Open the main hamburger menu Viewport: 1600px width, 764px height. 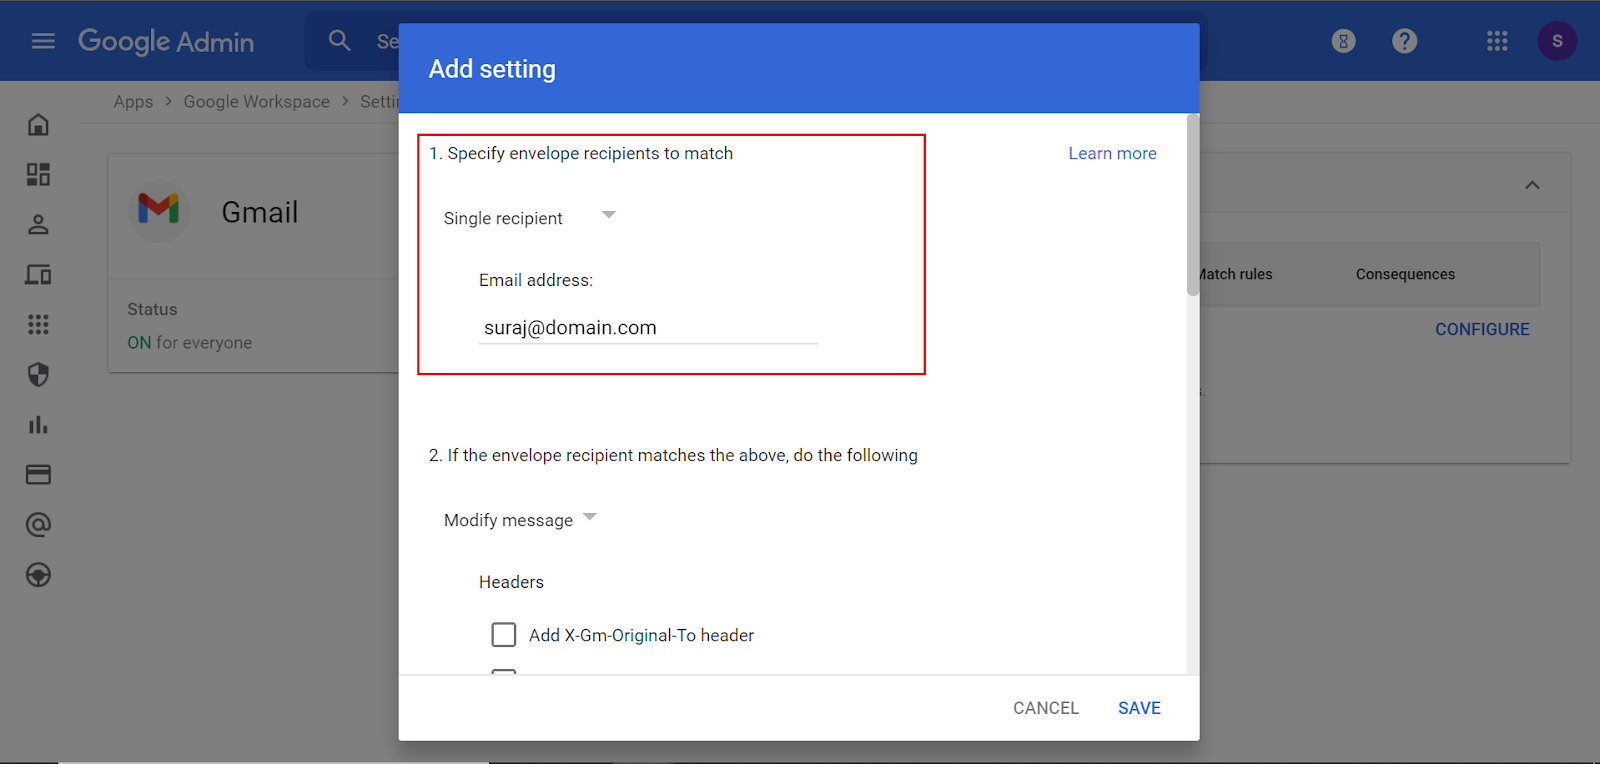point(43,41)
